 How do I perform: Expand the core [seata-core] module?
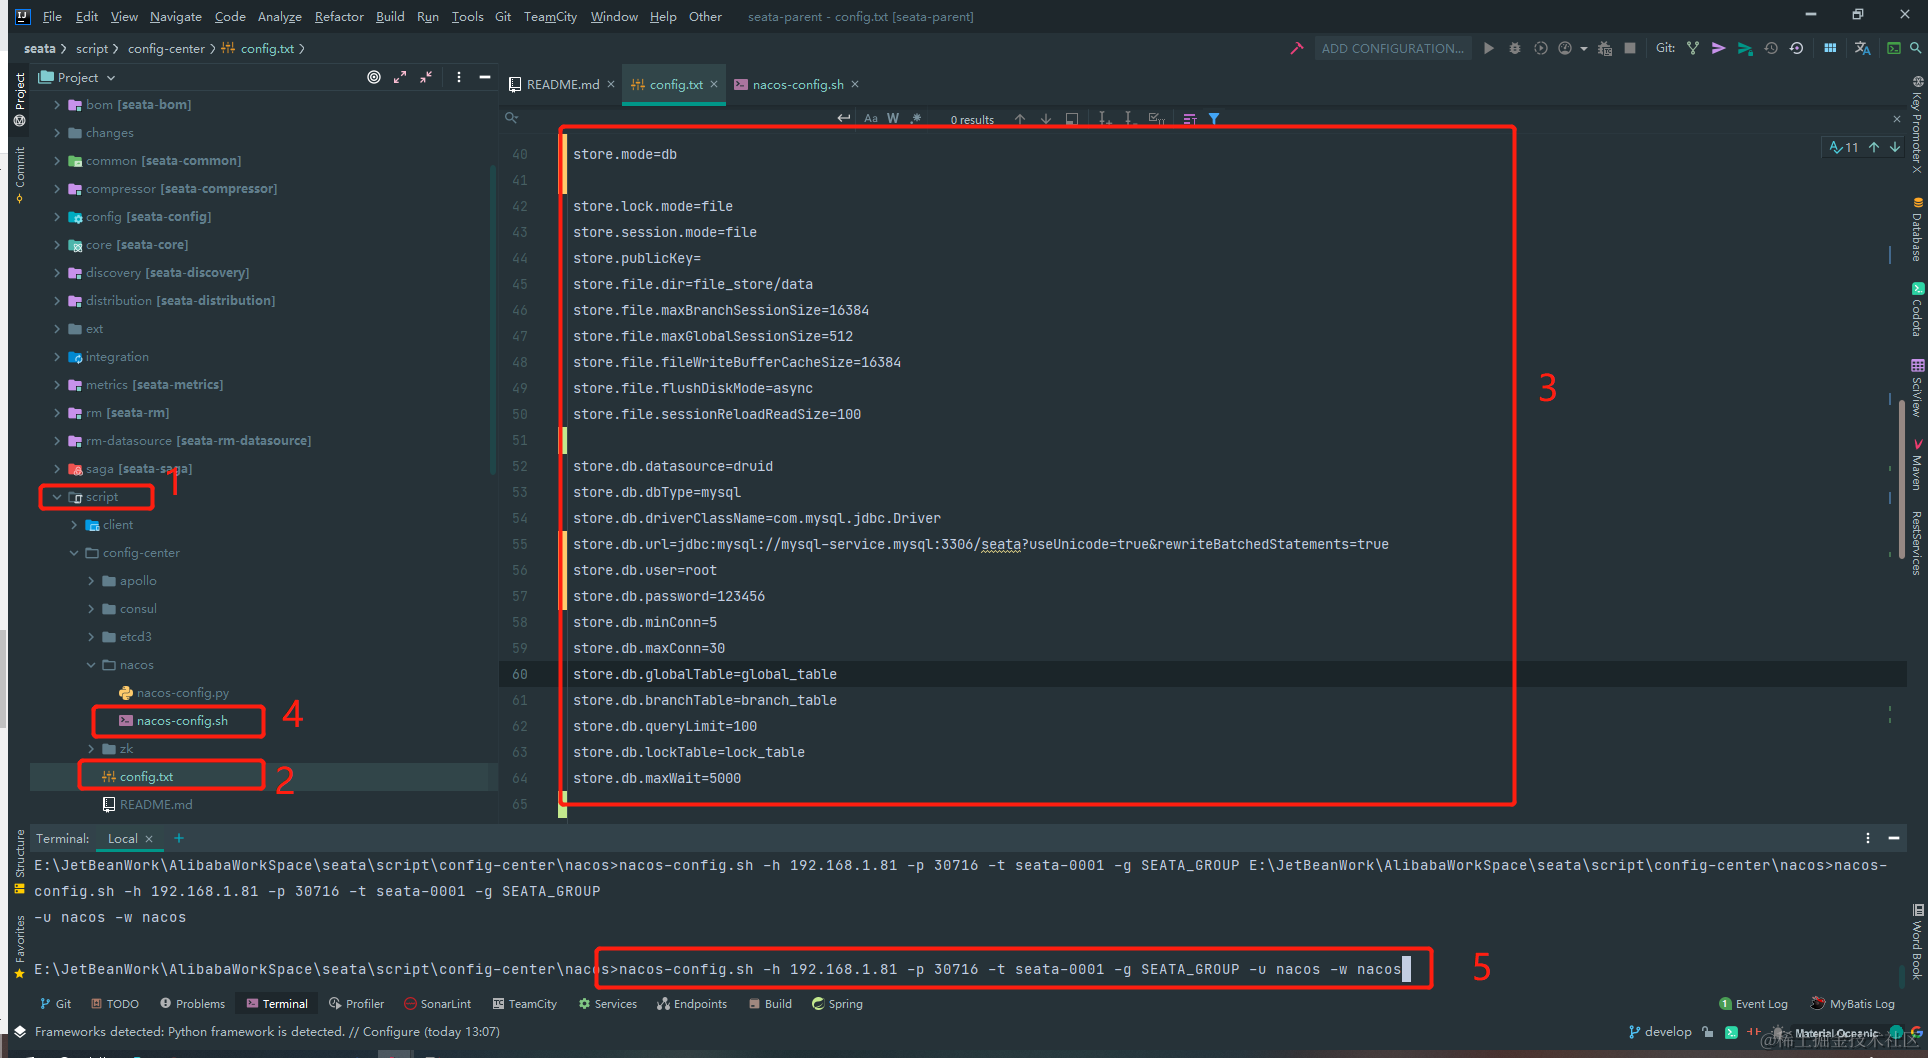click(x=57, y=244)
